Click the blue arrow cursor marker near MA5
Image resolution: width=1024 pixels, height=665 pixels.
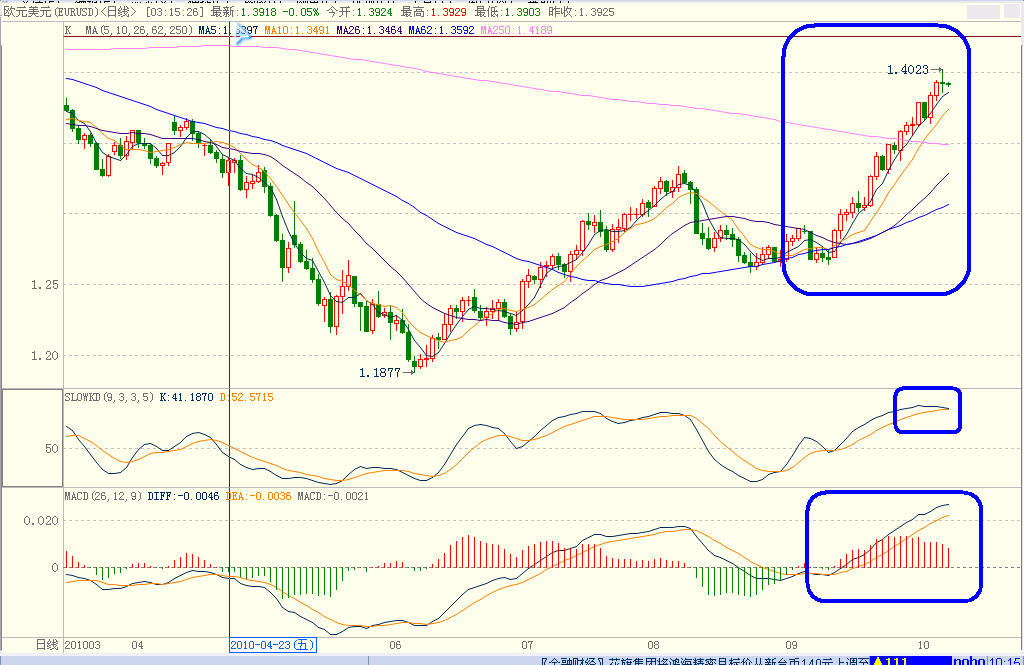tap(243, 34)
